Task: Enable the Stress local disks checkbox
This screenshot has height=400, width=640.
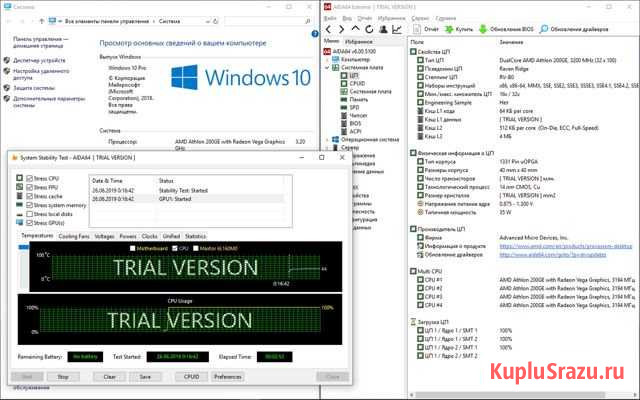Action: point(27,214)
